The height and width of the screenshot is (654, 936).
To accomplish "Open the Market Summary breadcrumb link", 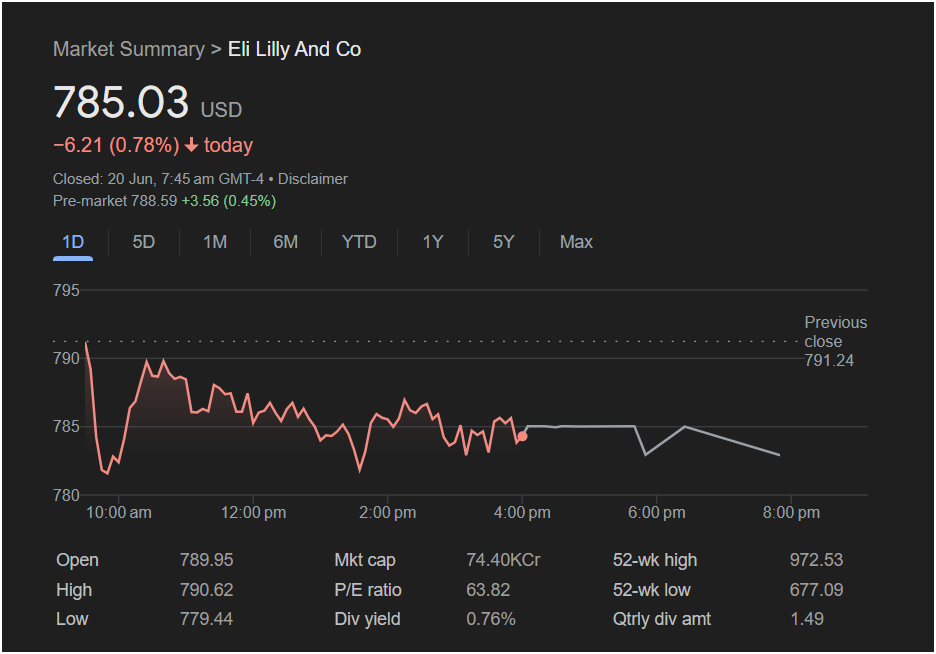I will click(x=128, y=49).
